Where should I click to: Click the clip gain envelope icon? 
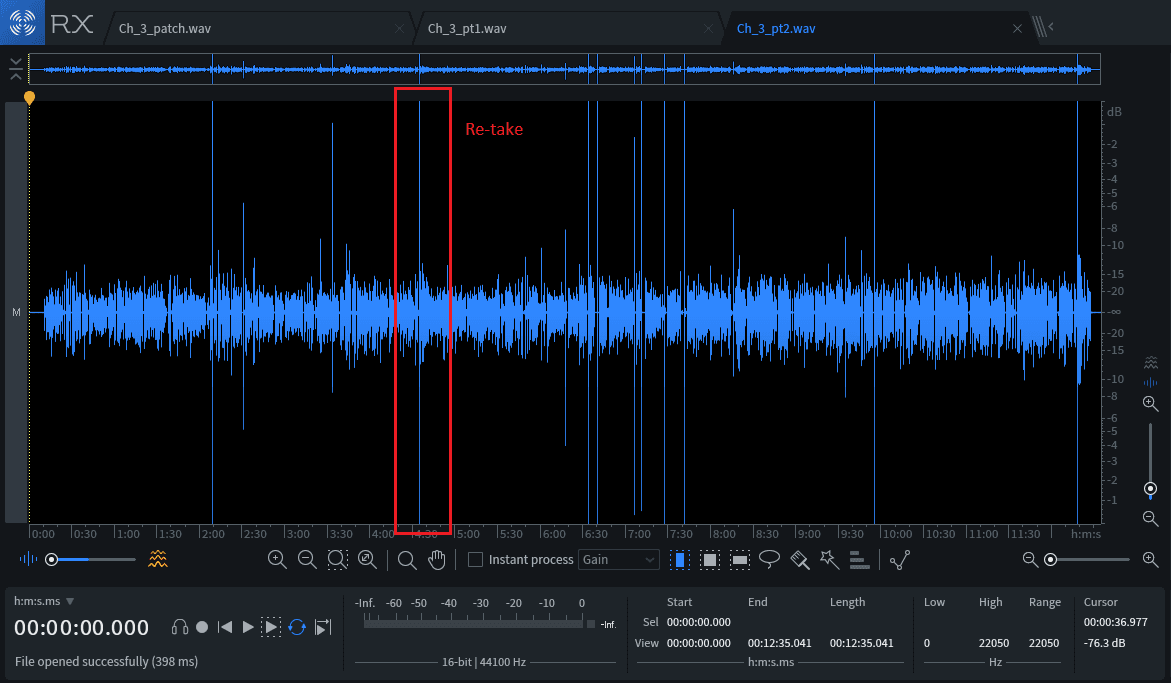click(x=900, y=560)
